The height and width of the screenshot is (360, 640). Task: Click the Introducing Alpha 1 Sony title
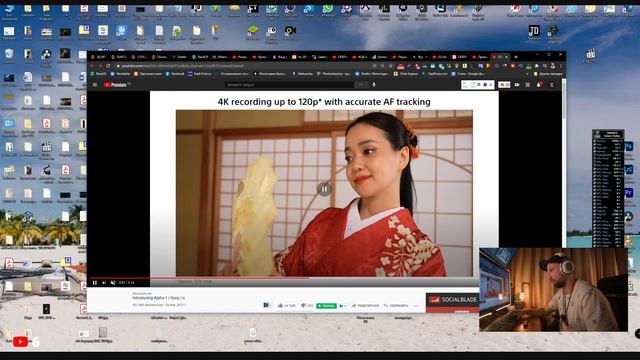158,298
